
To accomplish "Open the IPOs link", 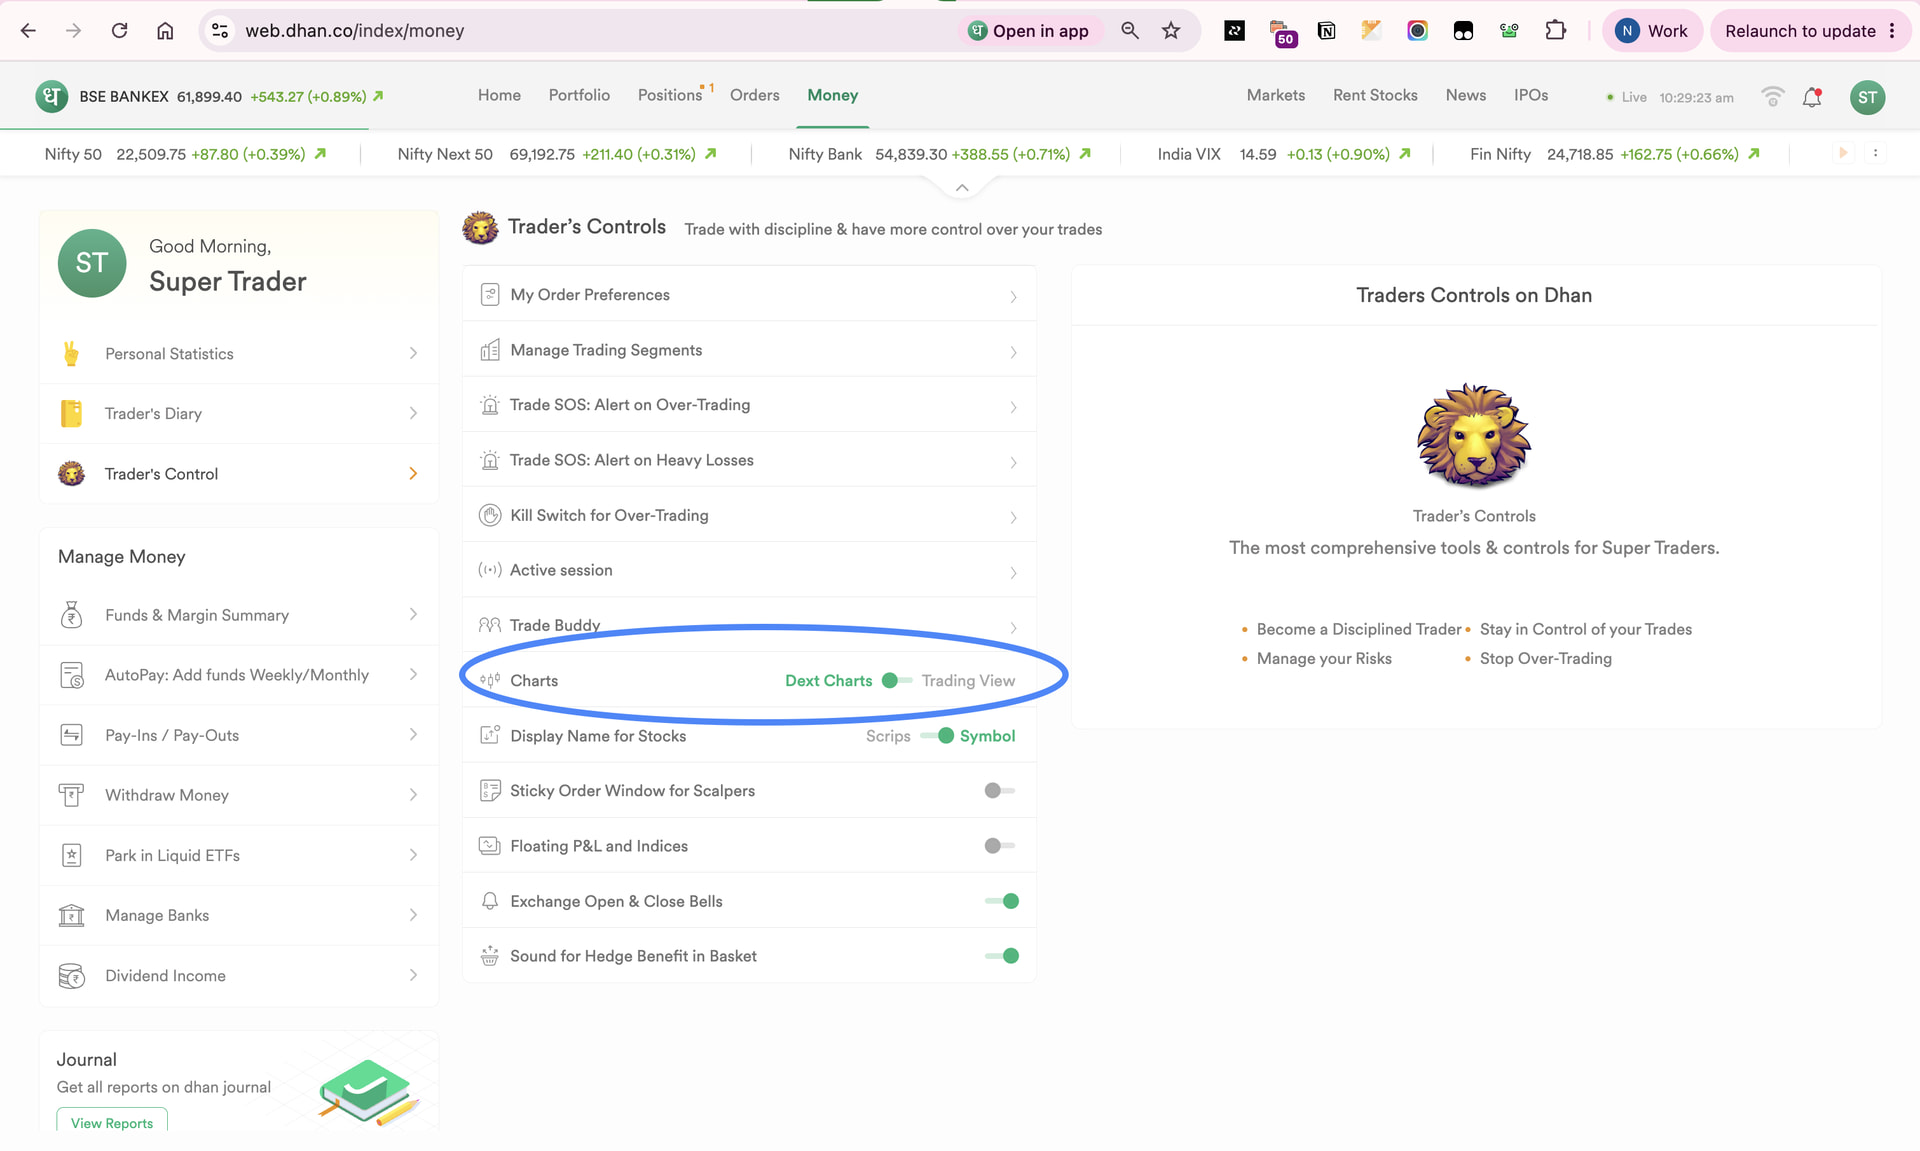I will point(1530,95).
